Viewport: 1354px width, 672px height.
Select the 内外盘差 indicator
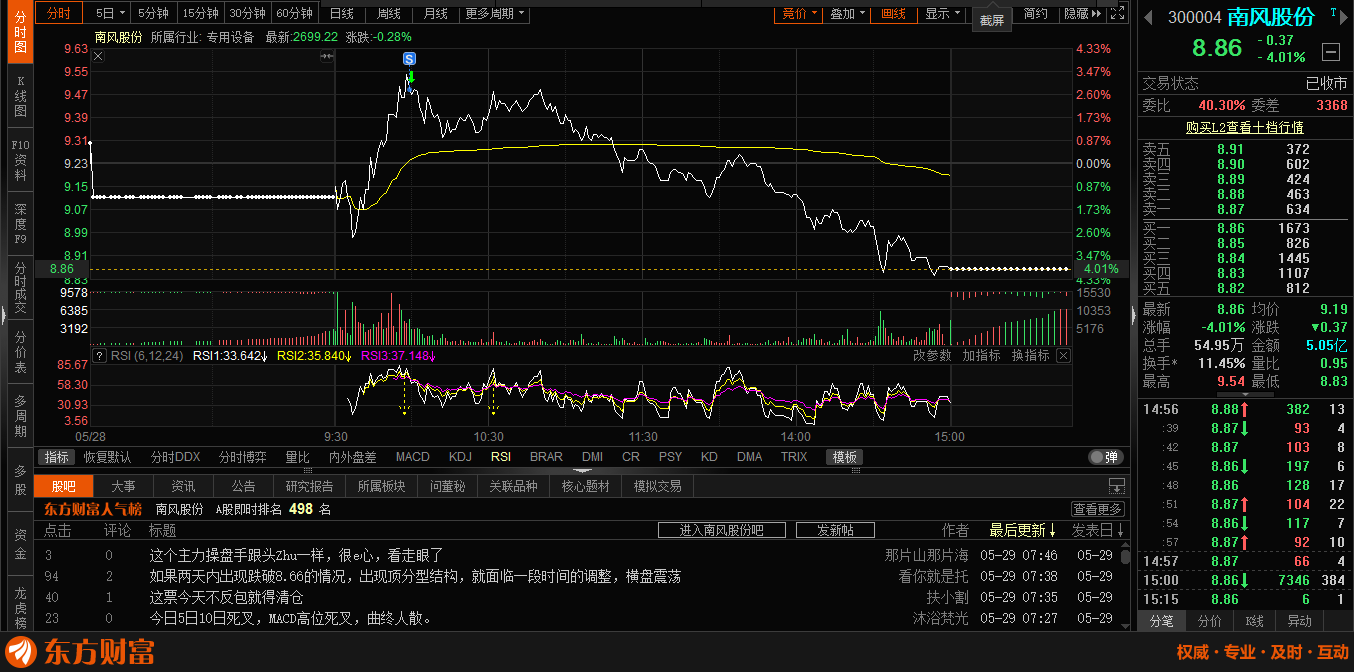pyautogui.click(x=353, y=457)
